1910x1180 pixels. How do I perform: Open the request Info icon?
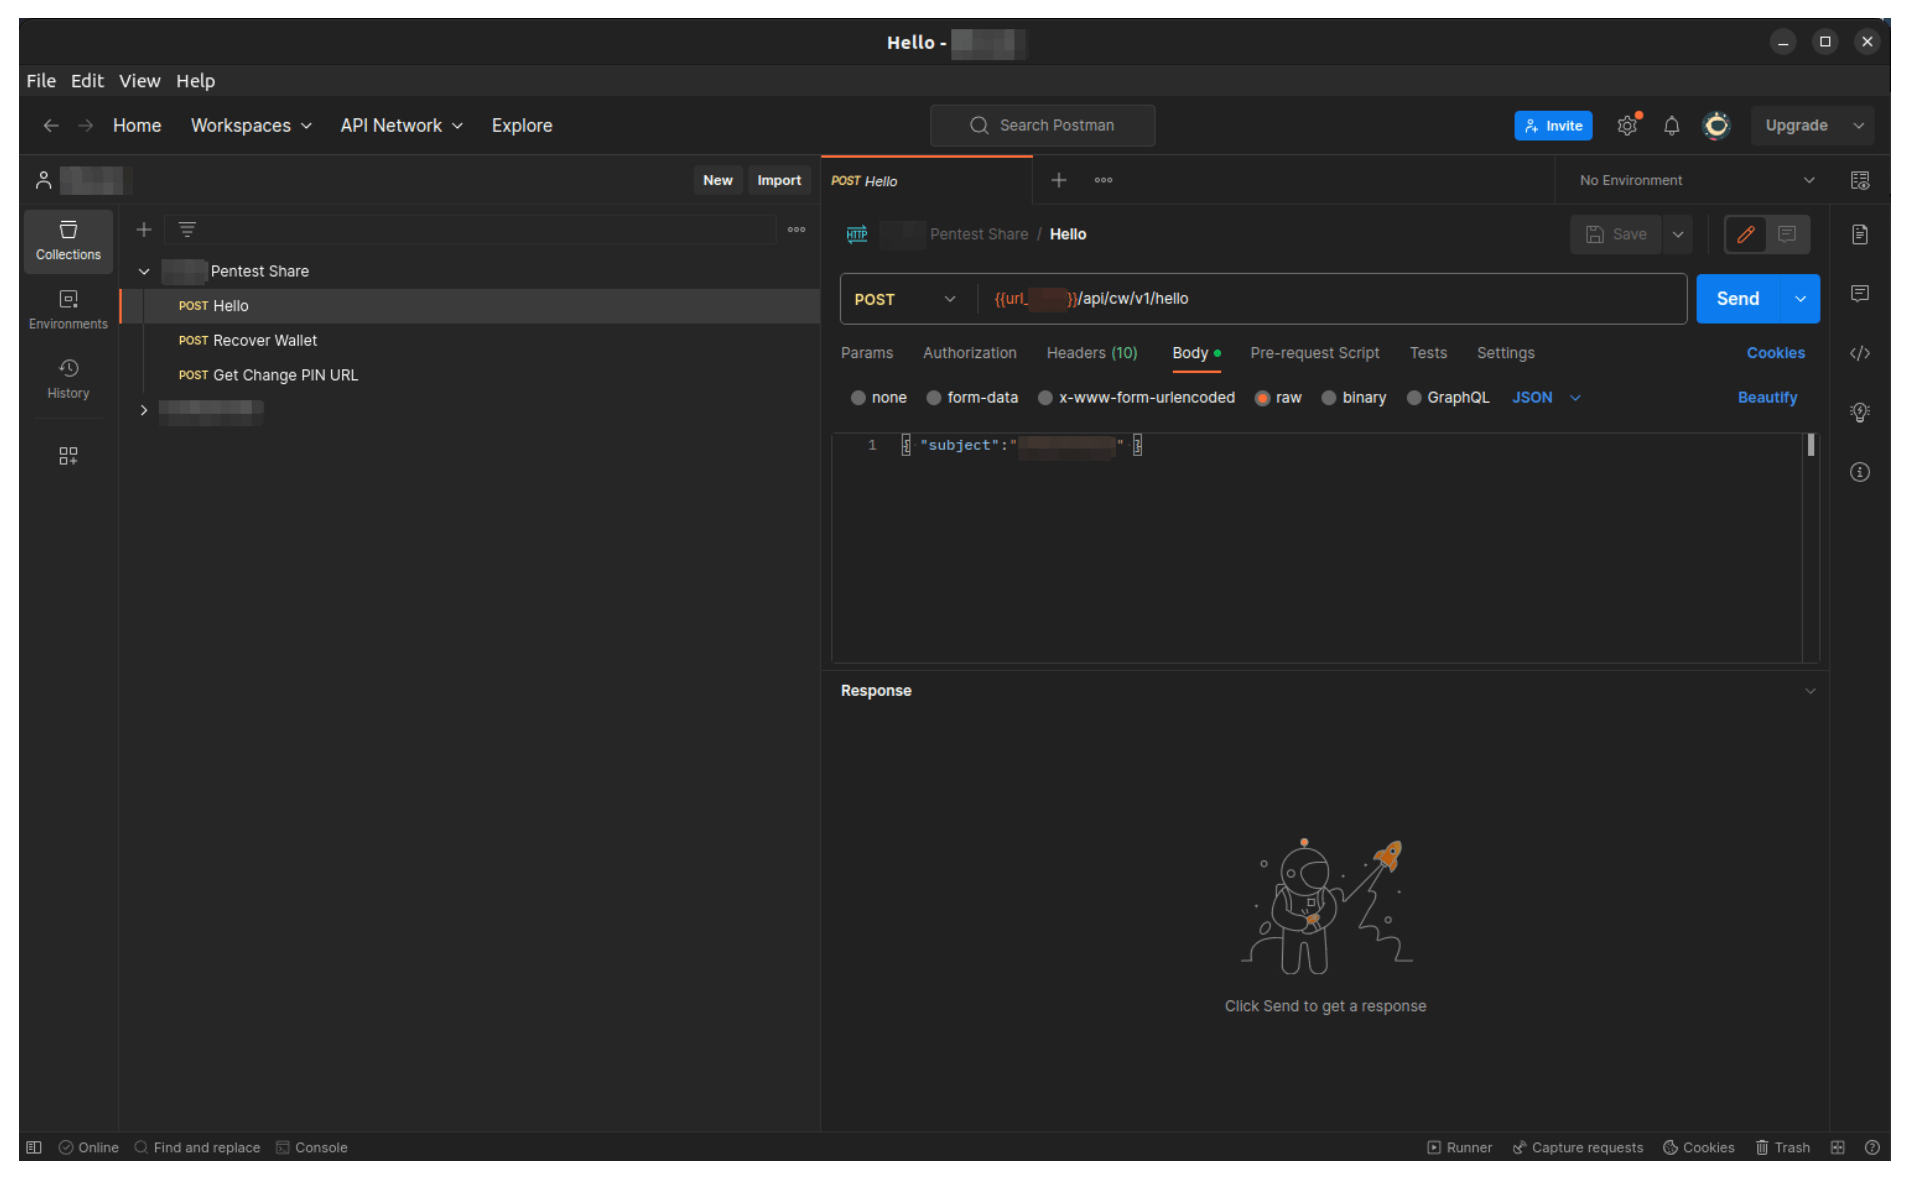coord(1860,472)
